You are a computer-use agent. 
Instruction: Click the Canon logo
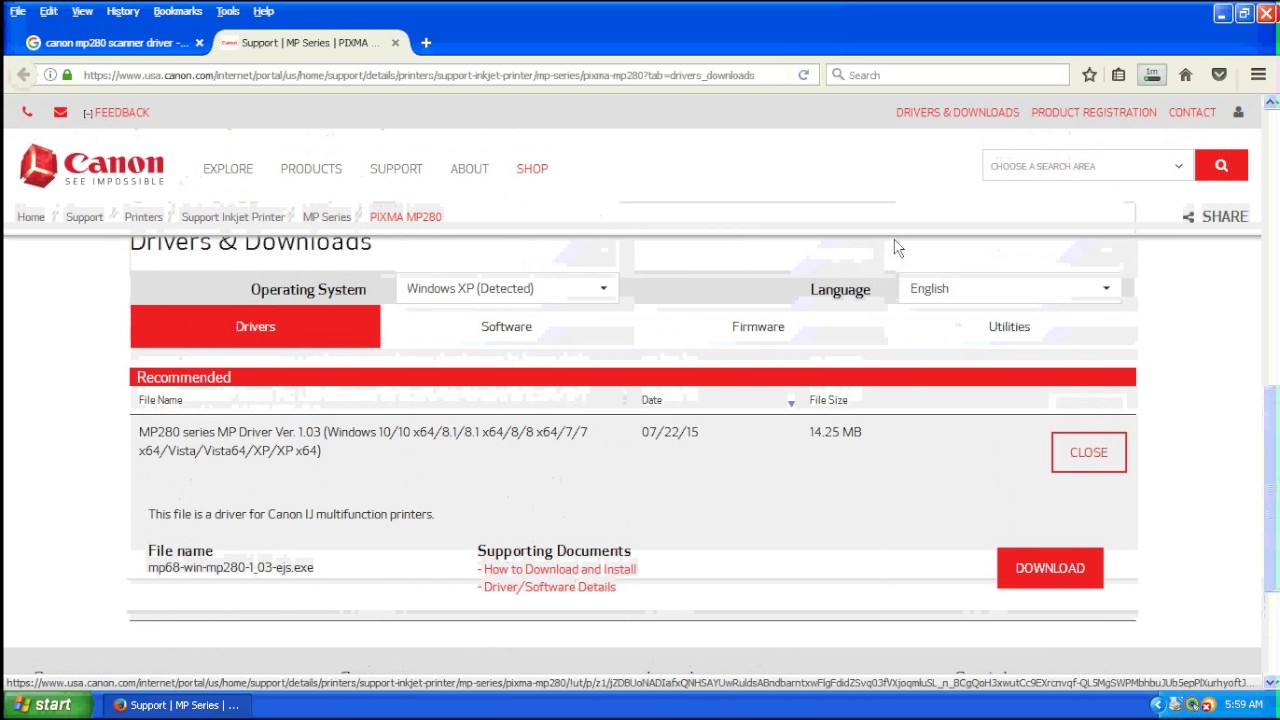point(92,166)
